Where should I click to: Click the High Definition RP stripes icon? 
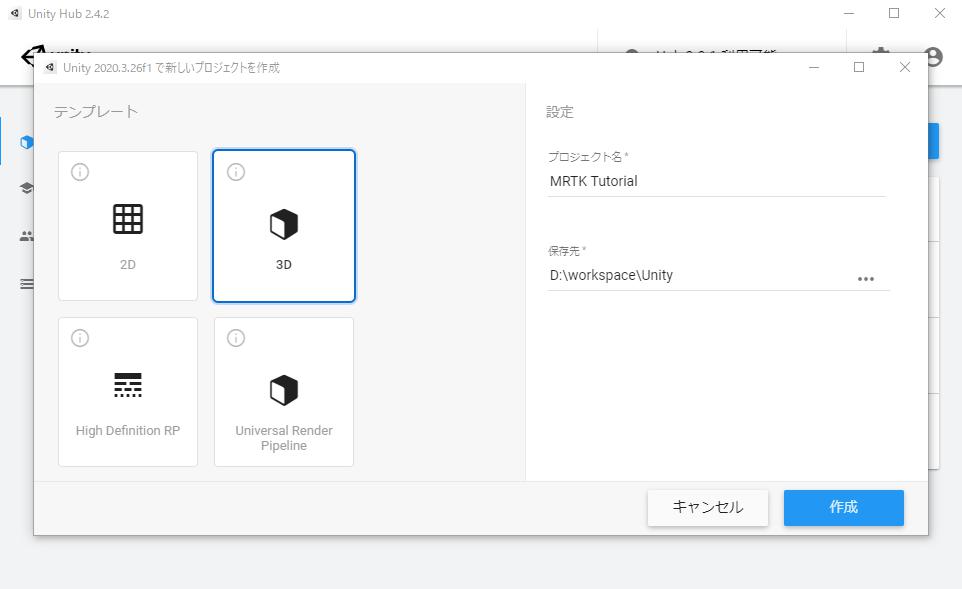coord(128,385)
